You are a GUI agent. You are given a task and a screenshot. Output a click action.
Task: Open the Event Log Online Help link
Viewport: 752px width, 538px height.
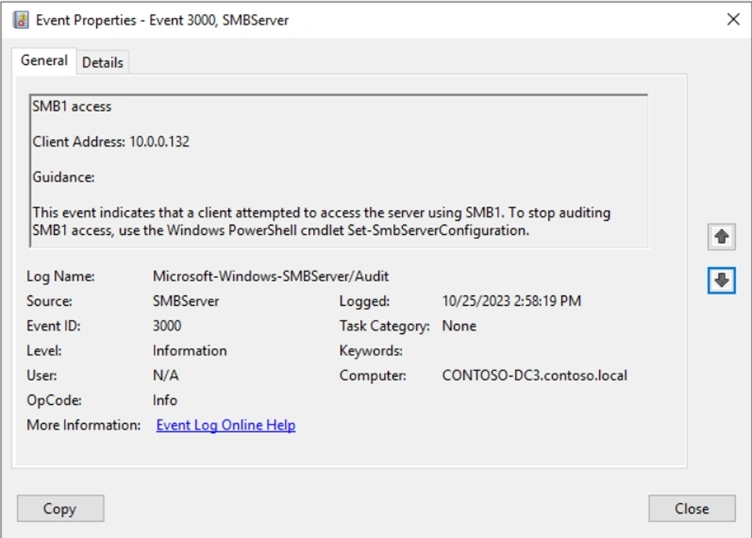[226, 425]
